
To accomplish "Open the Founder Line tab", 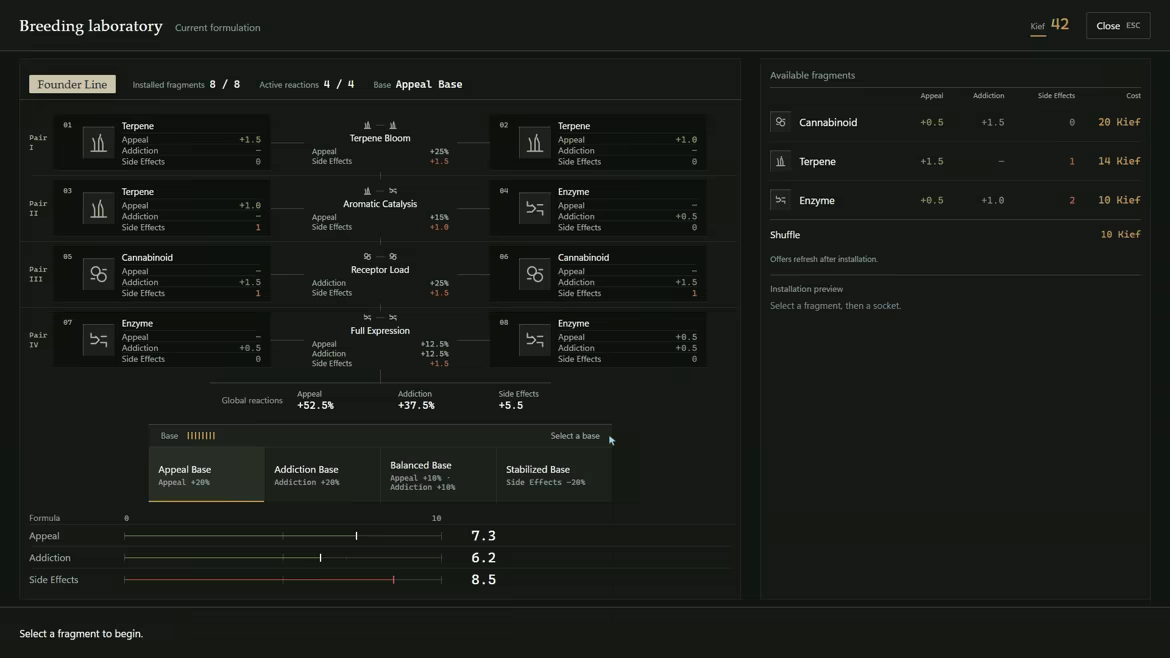I will tap(72, 84).
